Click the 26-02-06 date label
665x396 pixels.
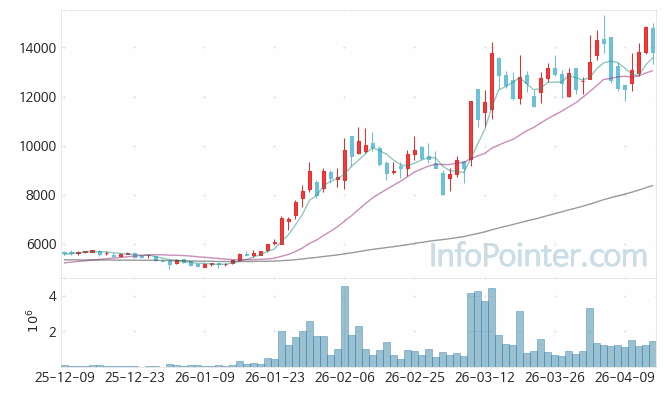[x=345, y=377]
